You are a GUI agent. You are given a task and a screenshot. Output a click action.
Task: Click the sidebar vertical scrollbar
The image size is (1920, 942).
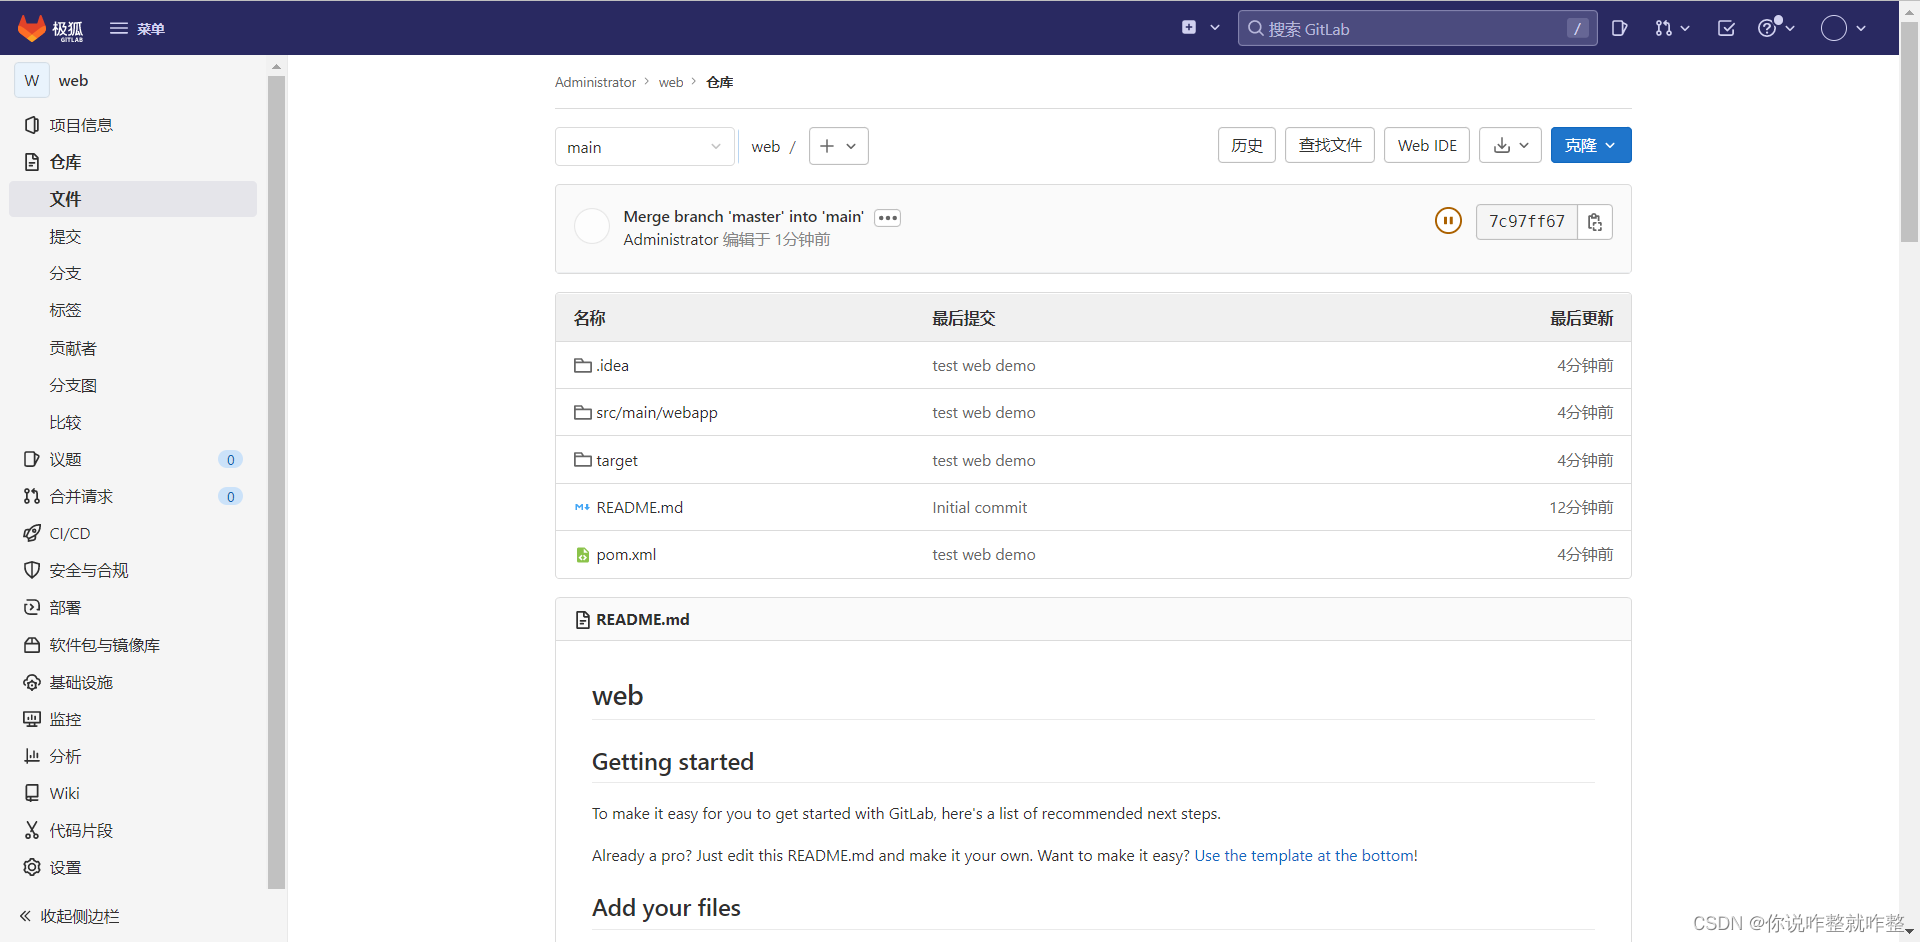(277, 481)
